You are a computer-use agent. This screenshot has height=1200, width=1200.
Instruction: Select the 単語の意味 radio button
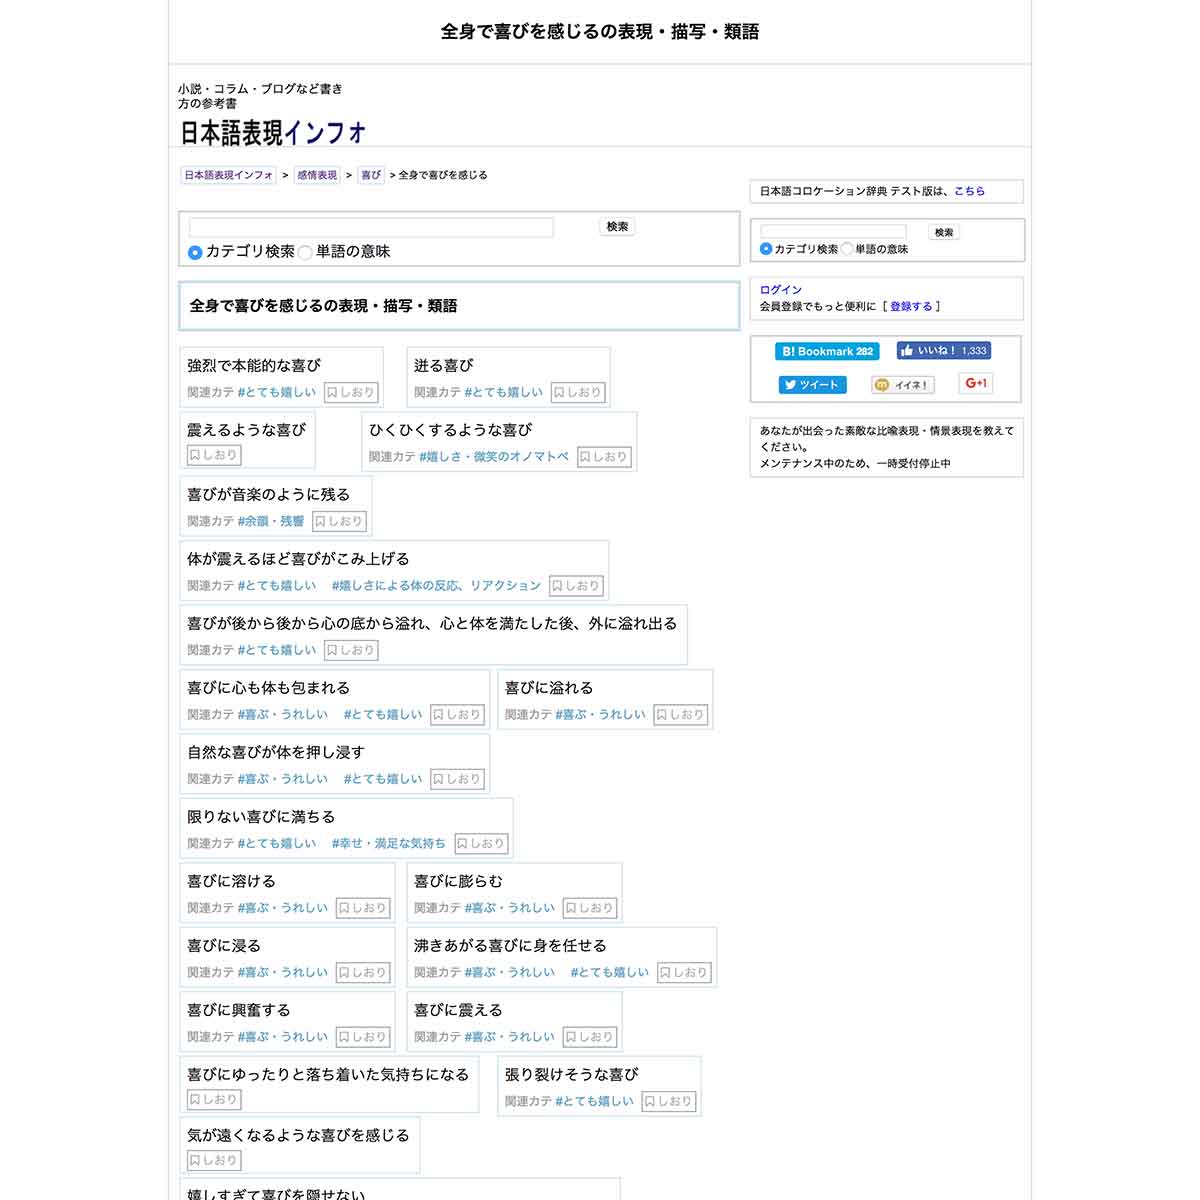coord(305,253)
